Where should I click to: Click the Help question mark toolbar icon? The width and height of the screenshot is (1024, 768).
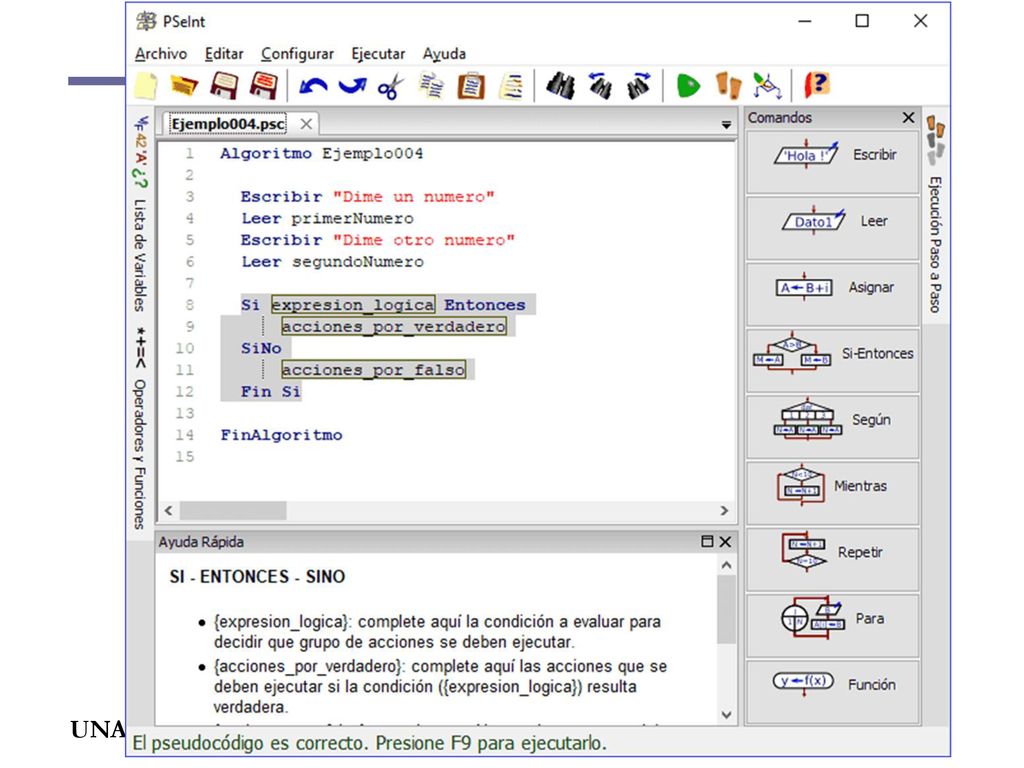pyautogui.click(x=816, y=85)
